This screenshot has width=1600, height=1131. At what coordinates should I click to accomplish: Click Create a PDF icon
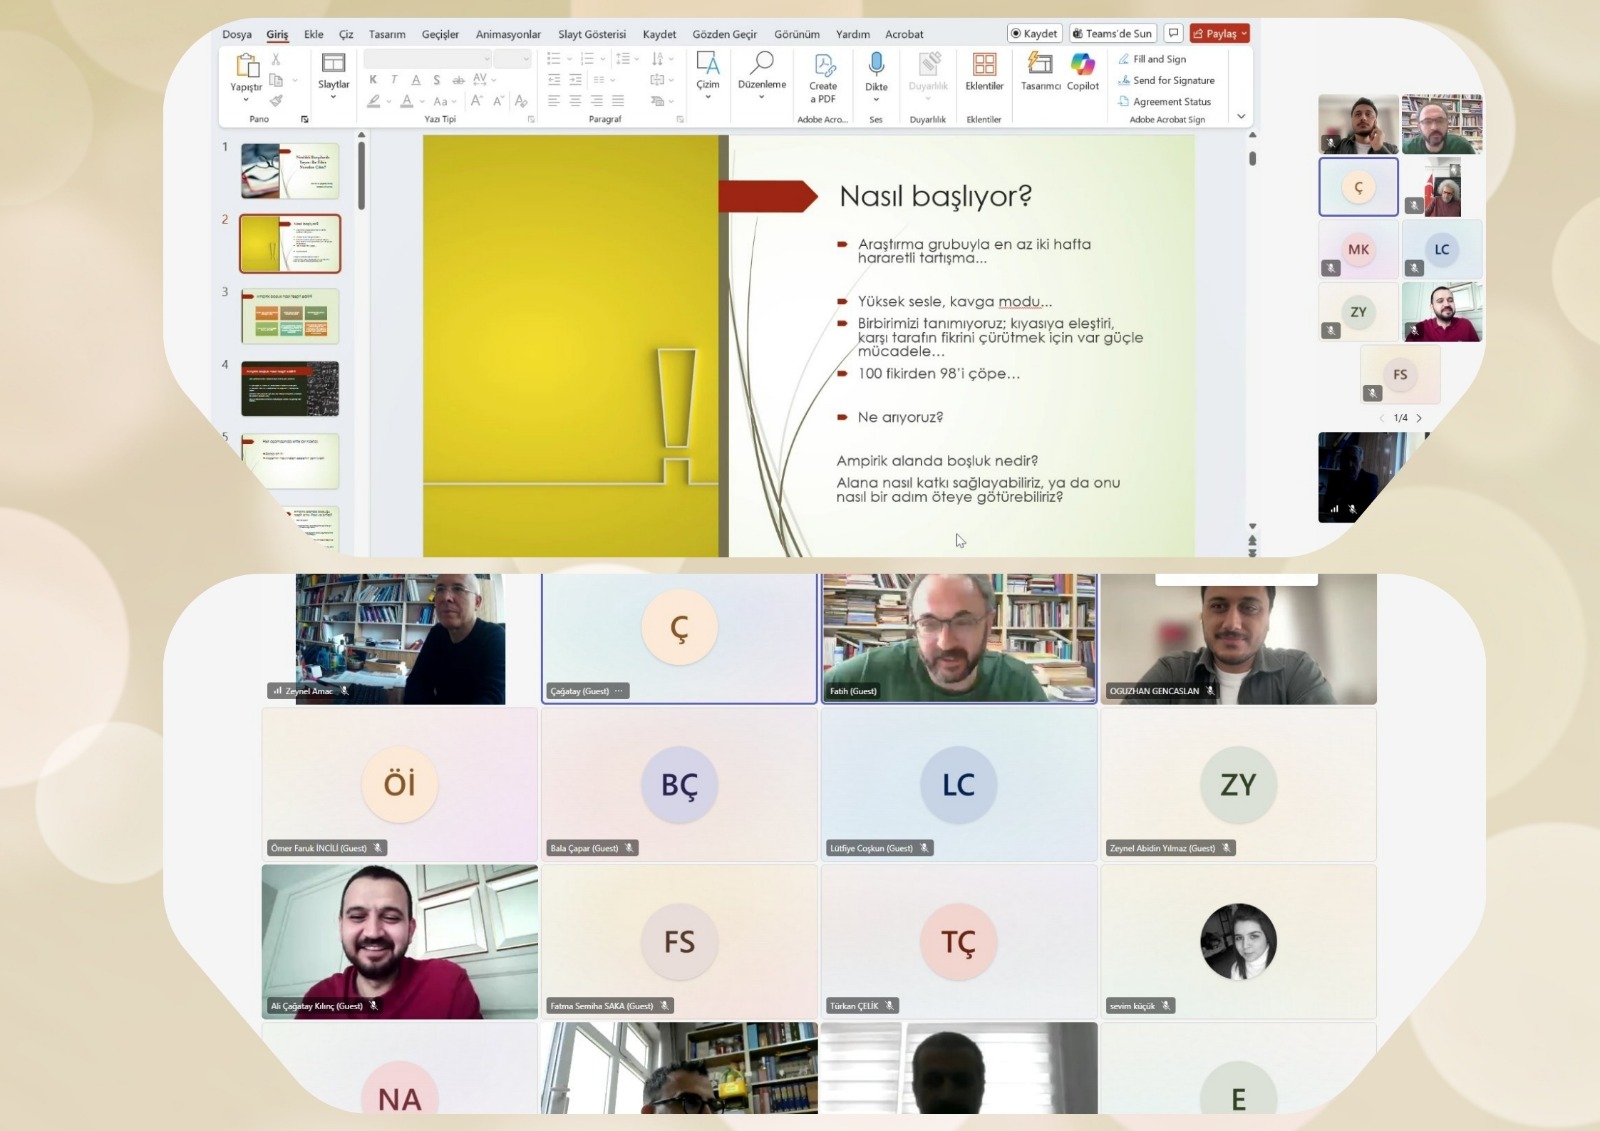point(823,67)
